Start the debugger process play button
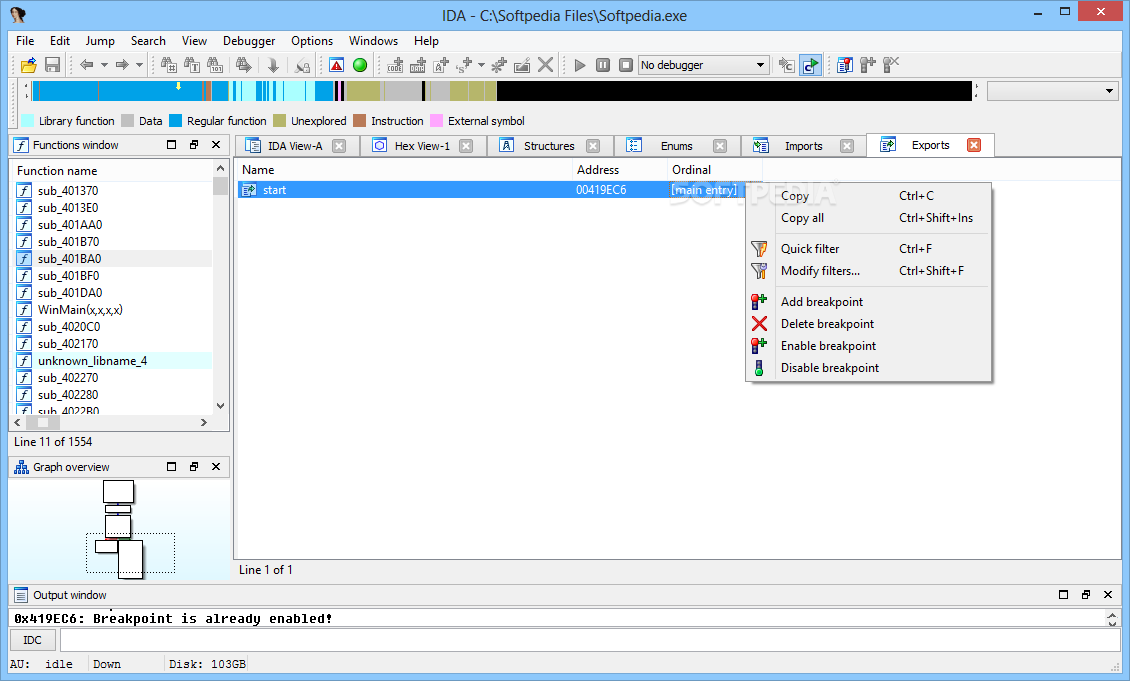Image resolution: width=1130 pixels, height=681 pixels. pos(580,66)
